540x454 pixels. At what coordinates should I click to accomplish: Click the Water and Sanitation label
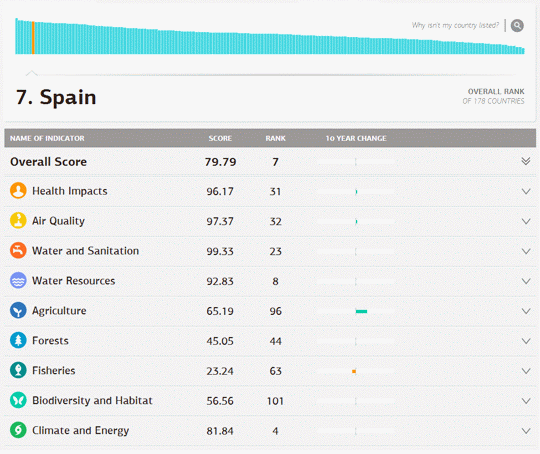[x=85, y=251]
